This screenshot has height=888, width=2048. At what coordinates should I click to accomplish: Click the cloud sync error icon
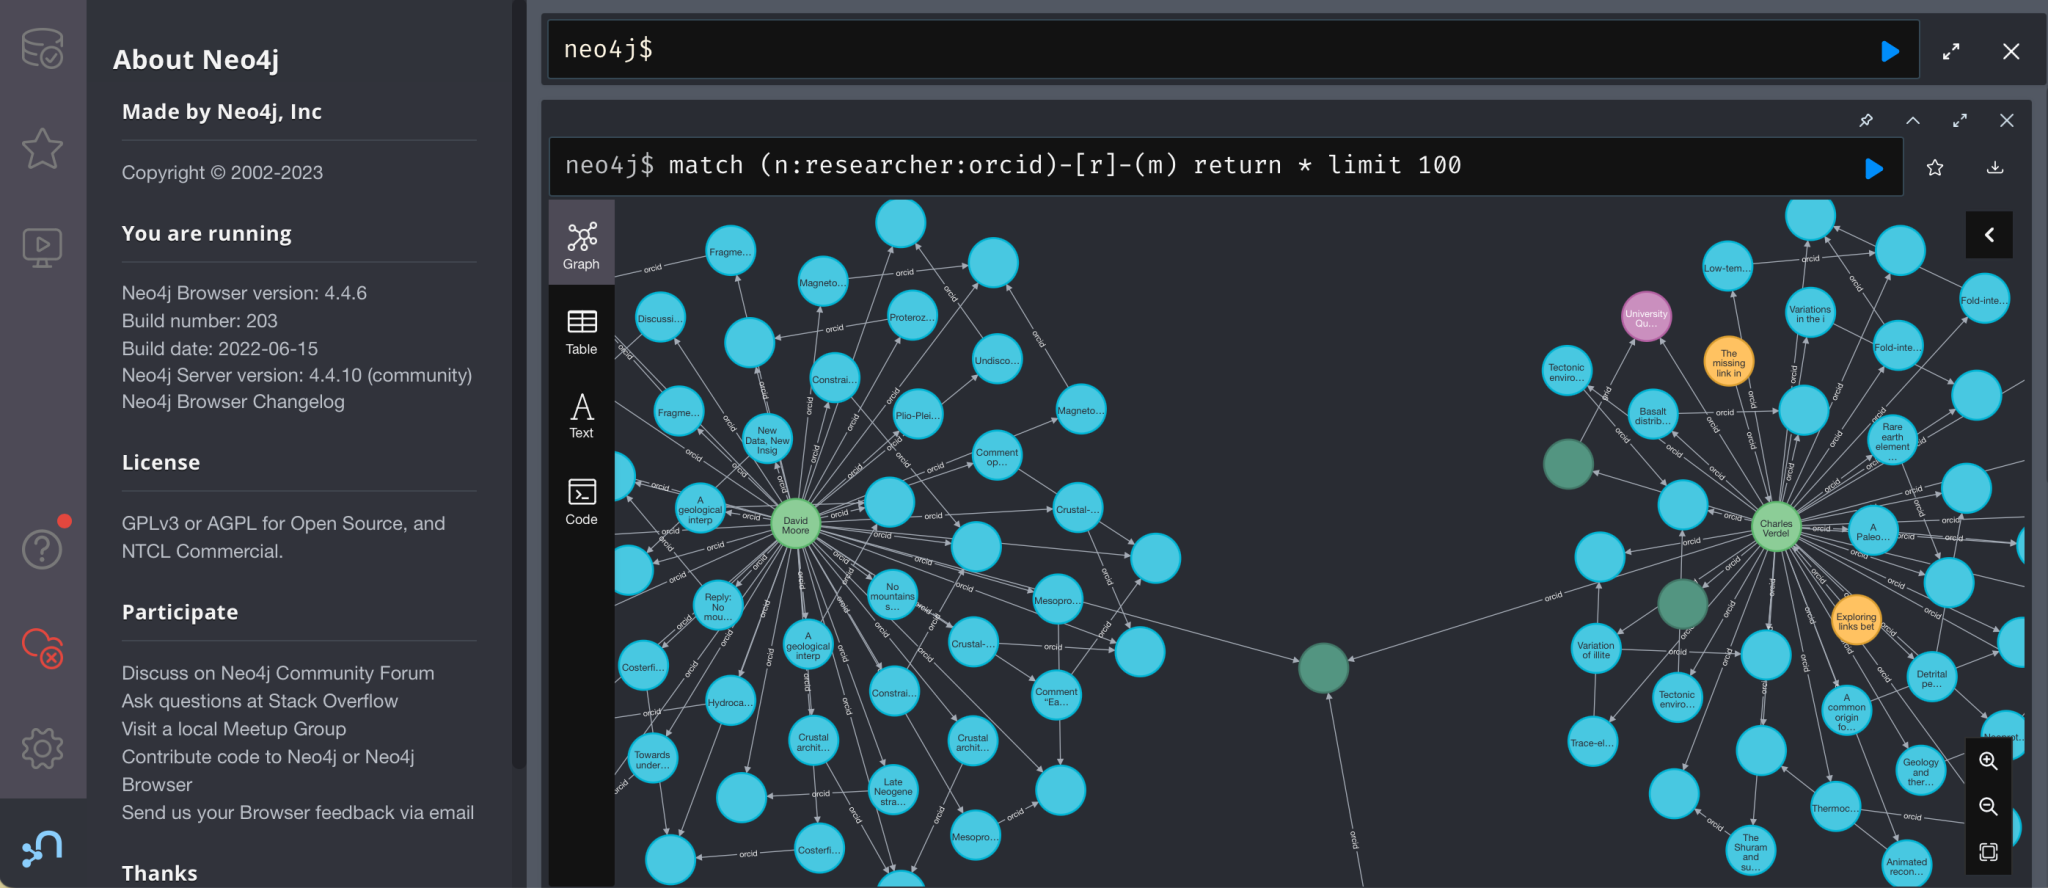click(42, 648)
